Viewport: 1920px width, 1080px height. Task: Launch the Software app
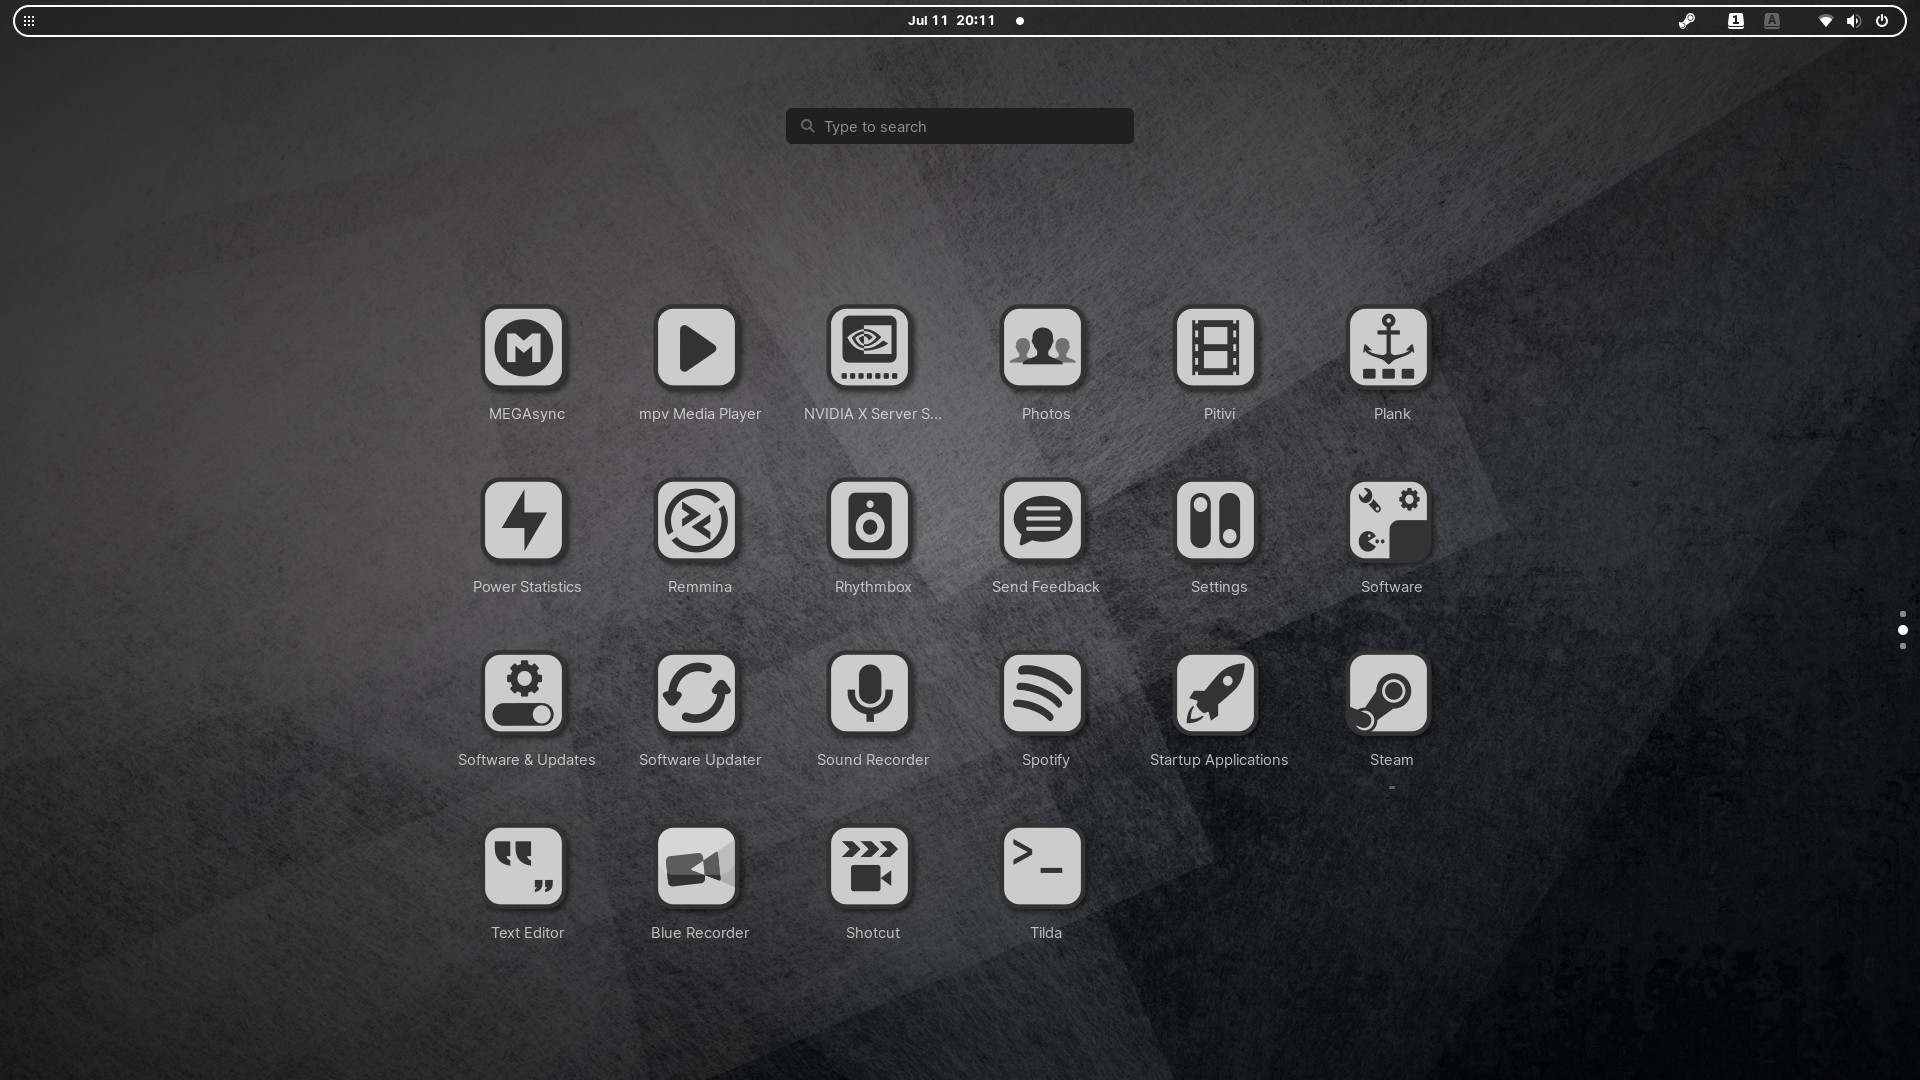click(1389, 520)
